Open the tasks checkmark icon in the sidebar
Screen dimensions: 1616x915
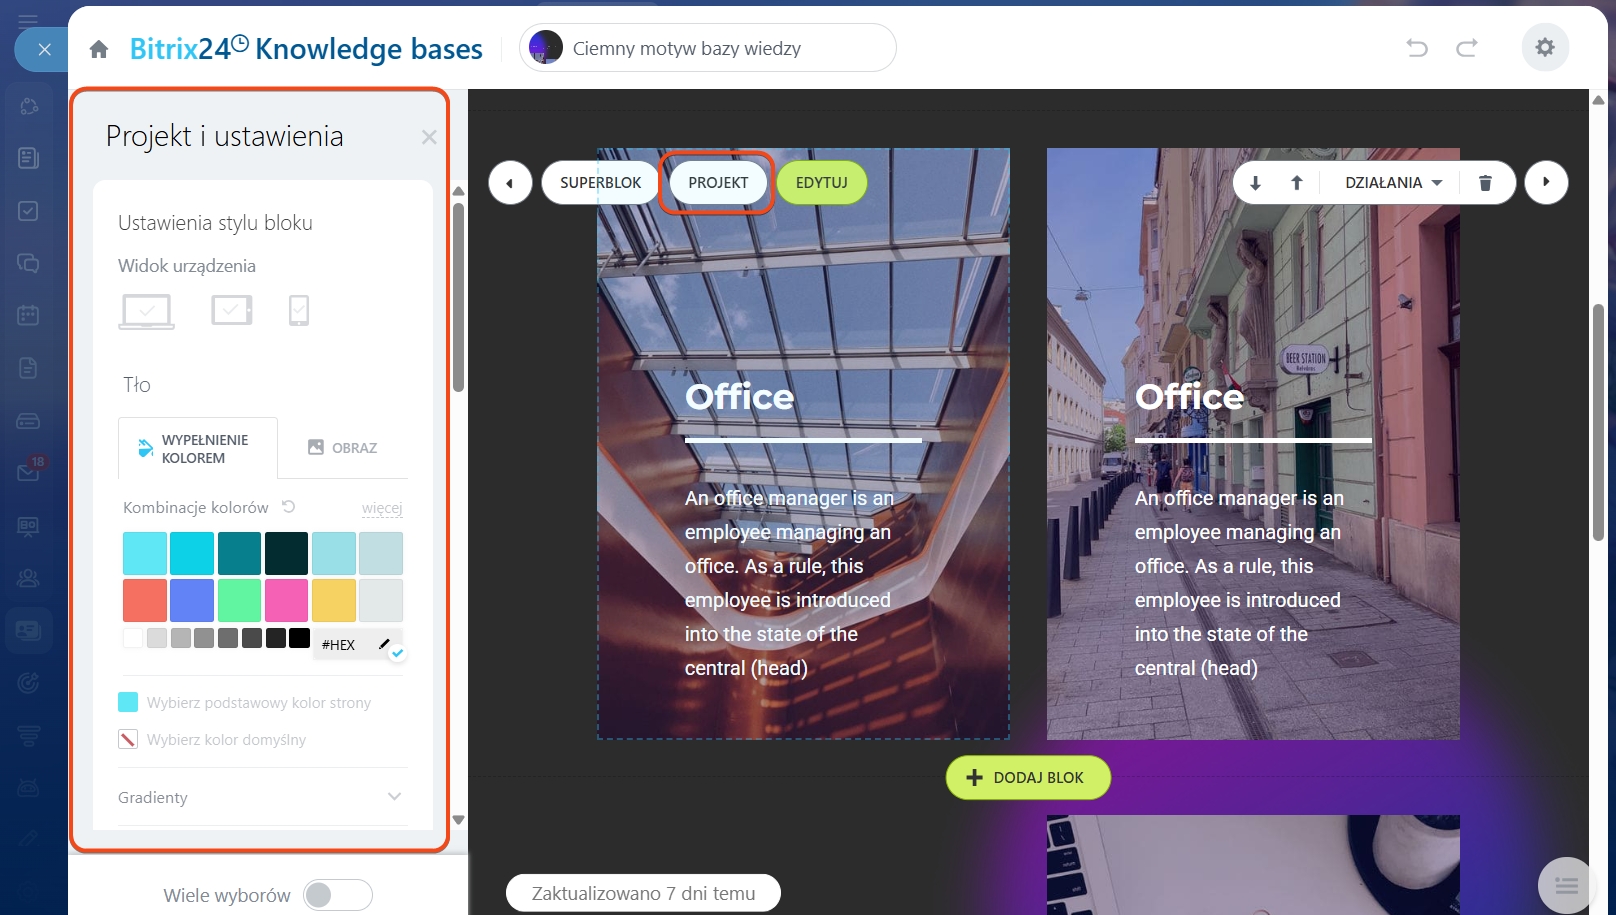pyautogui.click(x=29, y=211)
